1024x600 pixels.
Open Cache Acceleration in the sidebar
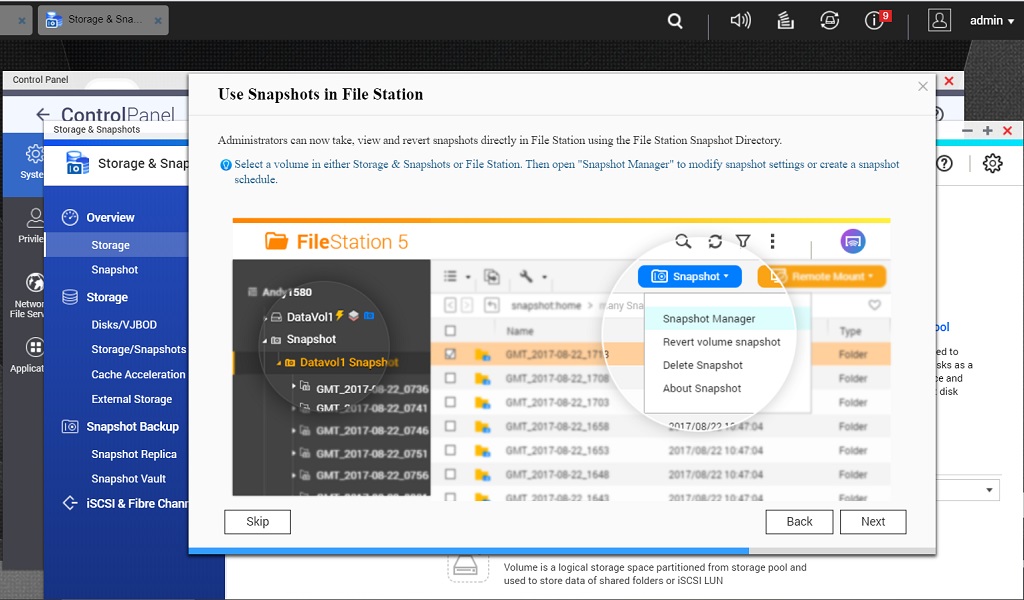pos(138,374)
